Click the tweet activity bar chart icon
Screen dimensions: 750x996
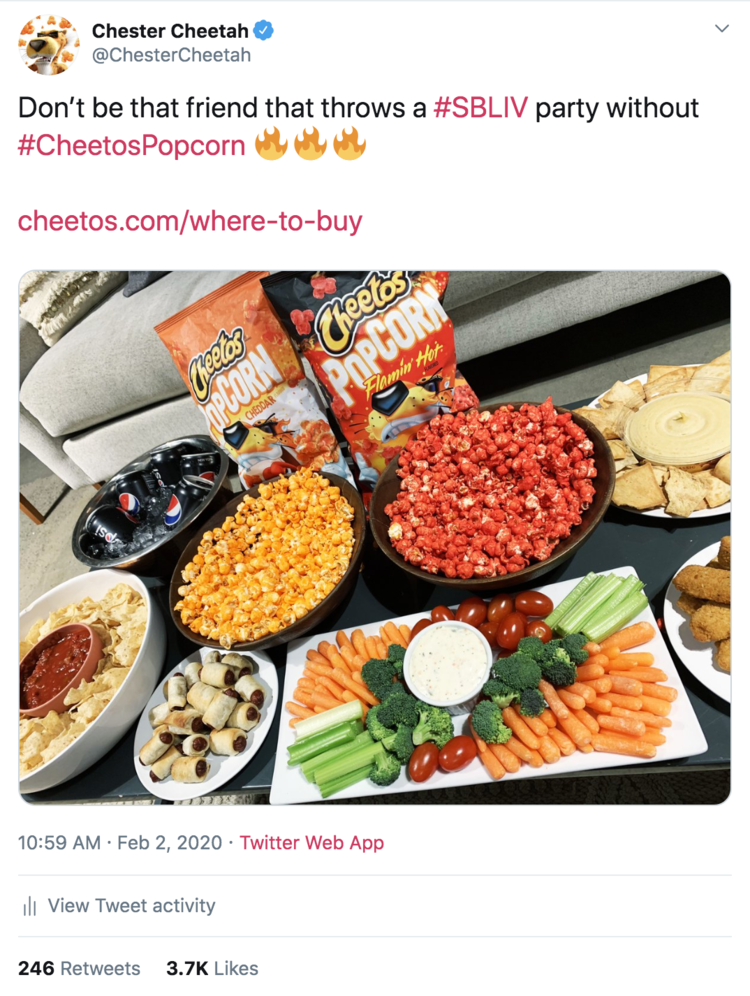[x=29, y=906]
